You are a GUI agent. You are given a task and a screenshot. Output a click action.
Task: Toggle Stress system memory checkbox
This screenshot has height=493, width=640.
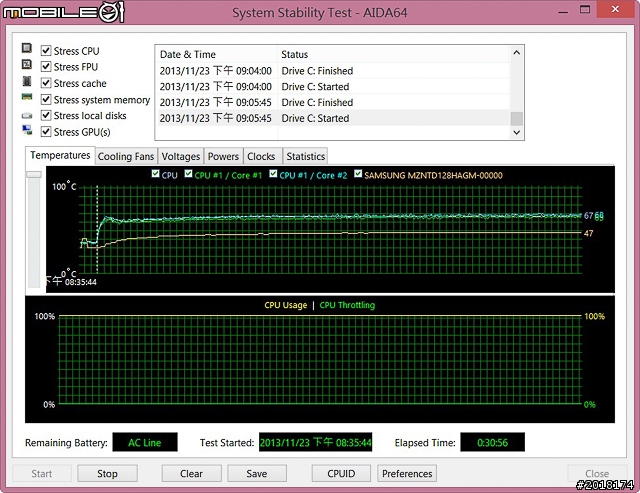coord(46,99)
